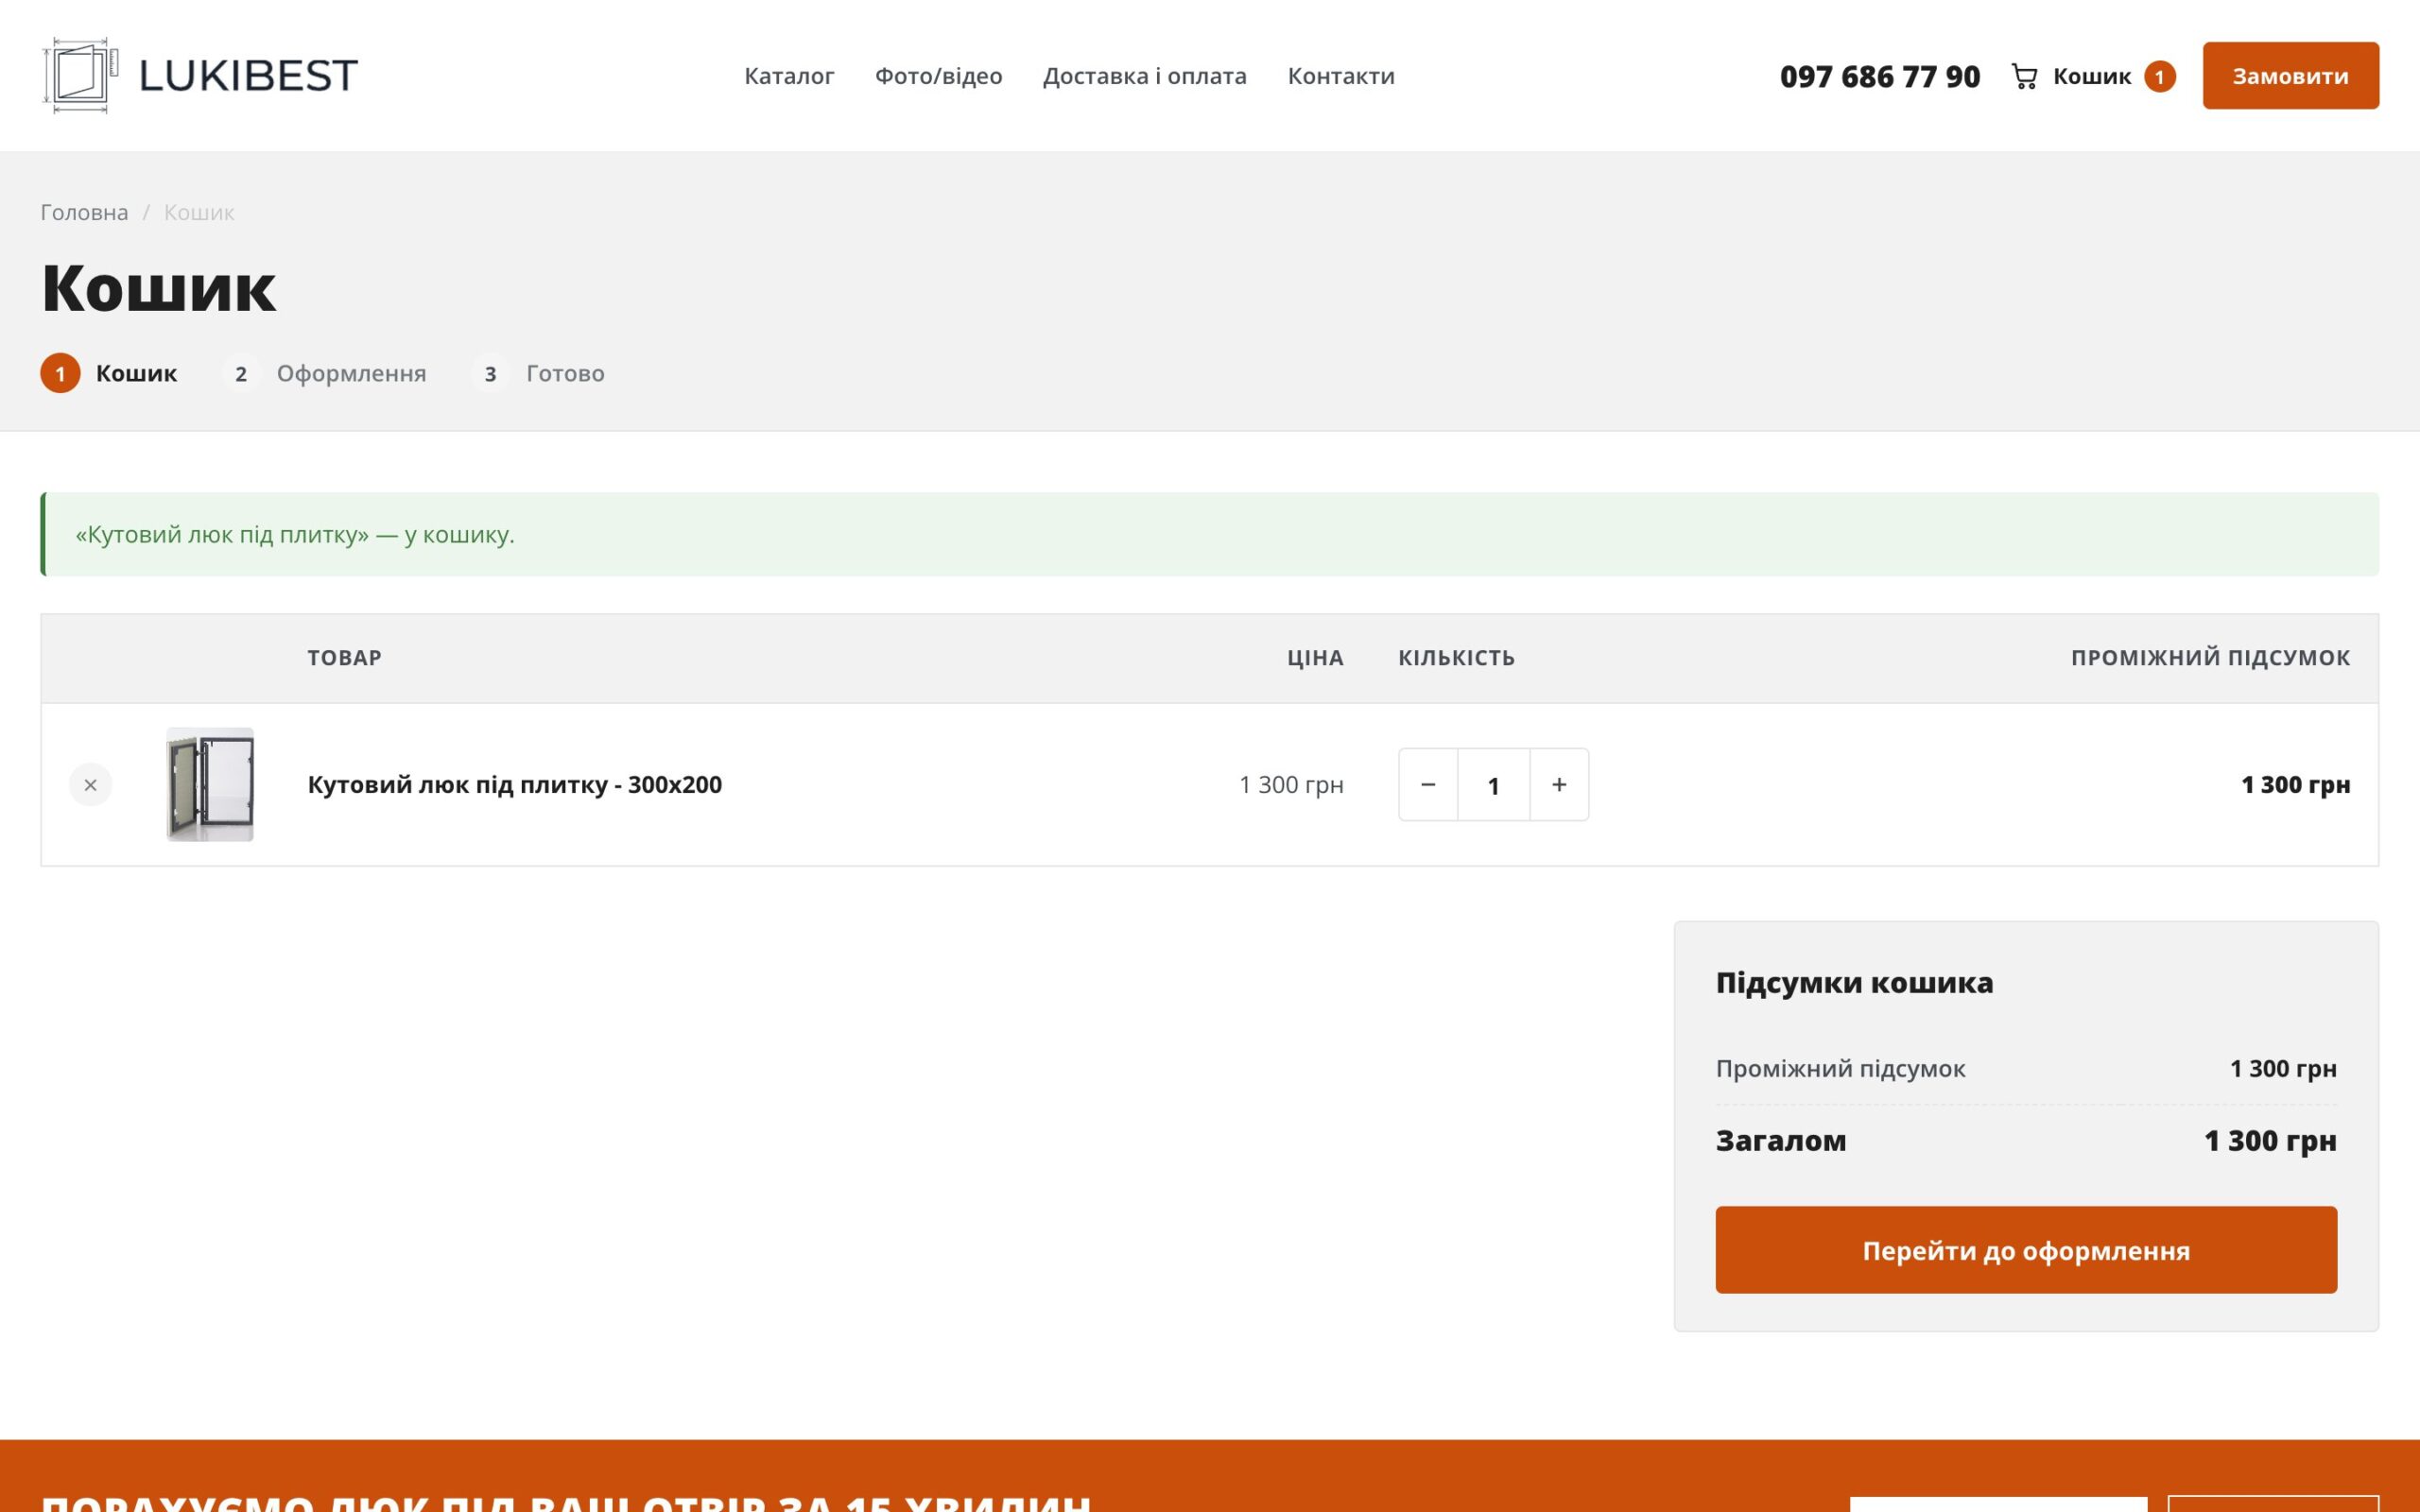Click the 1 300 грн unit price cell
2420x1512 pixels.
click(x=1291, y=785)
